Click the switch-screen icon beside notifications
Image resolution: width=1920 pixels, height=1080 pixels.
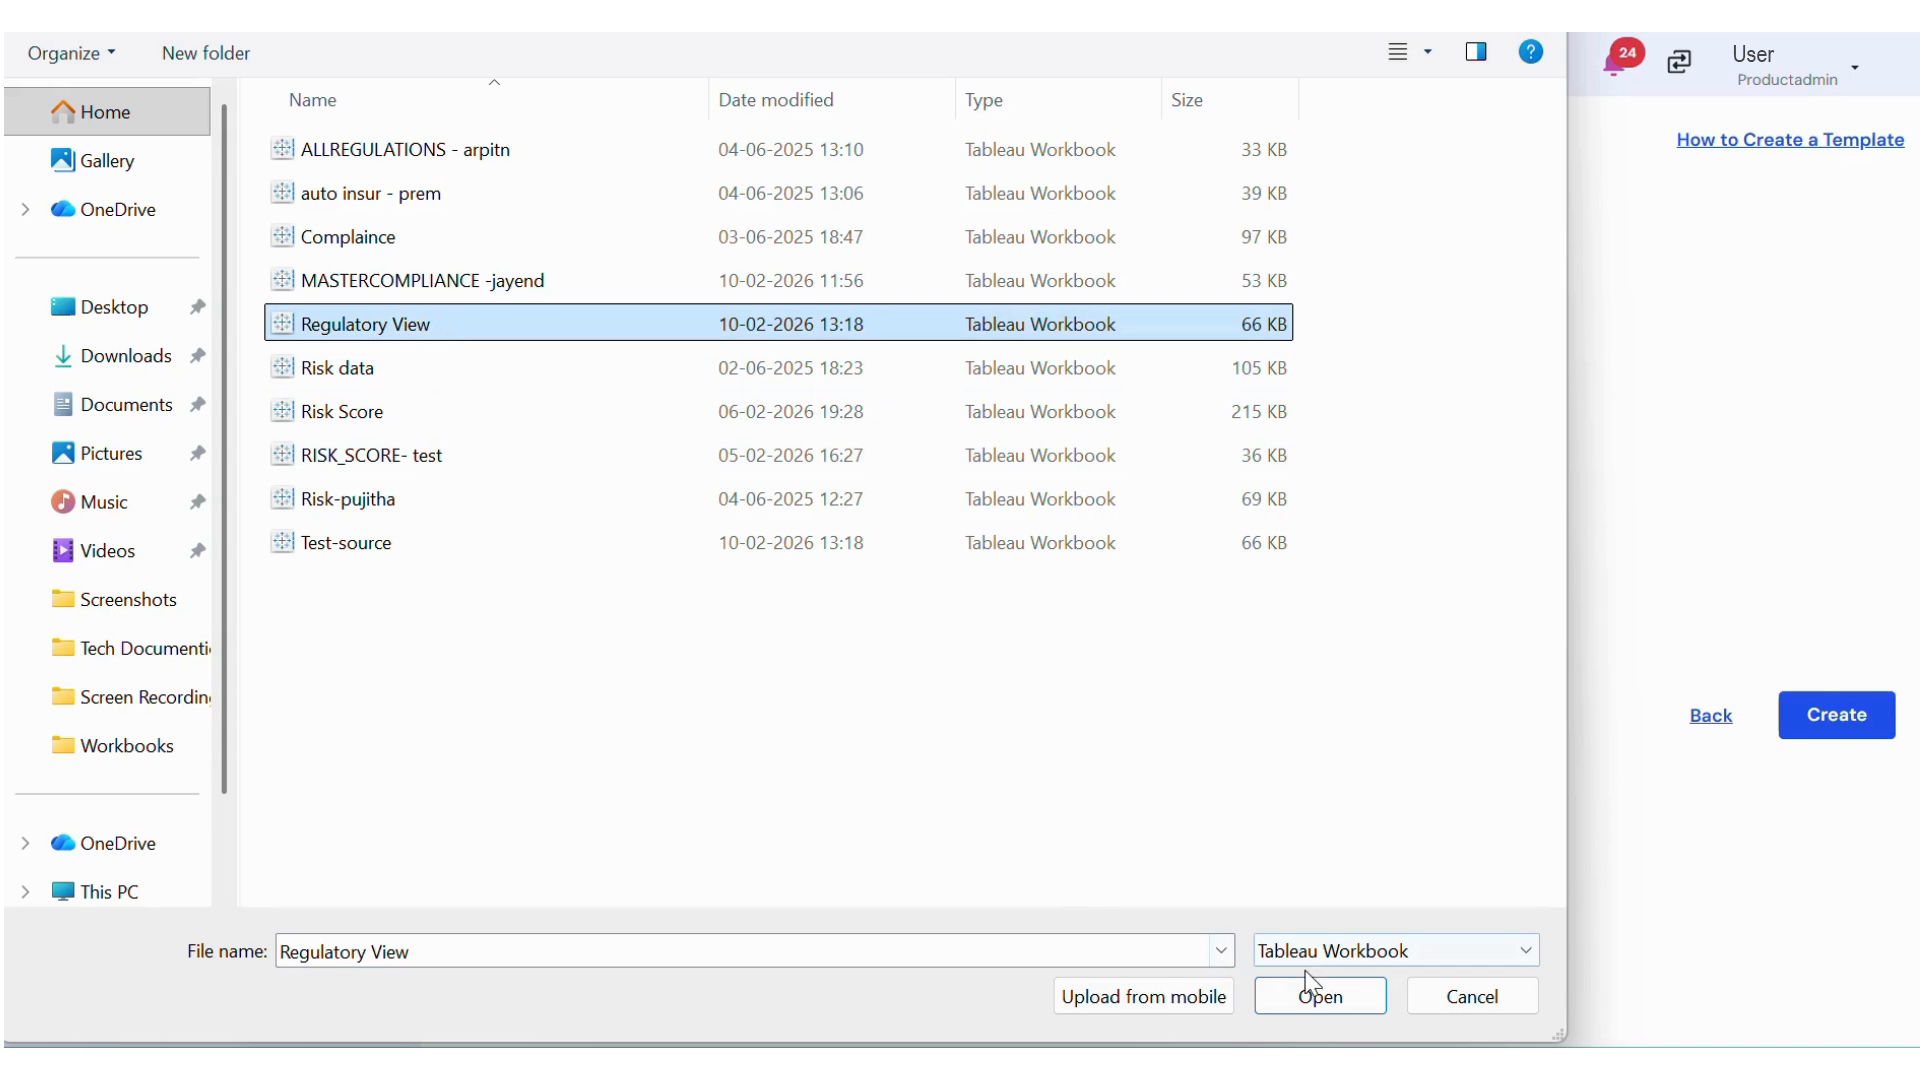(x=1679, y=62)
